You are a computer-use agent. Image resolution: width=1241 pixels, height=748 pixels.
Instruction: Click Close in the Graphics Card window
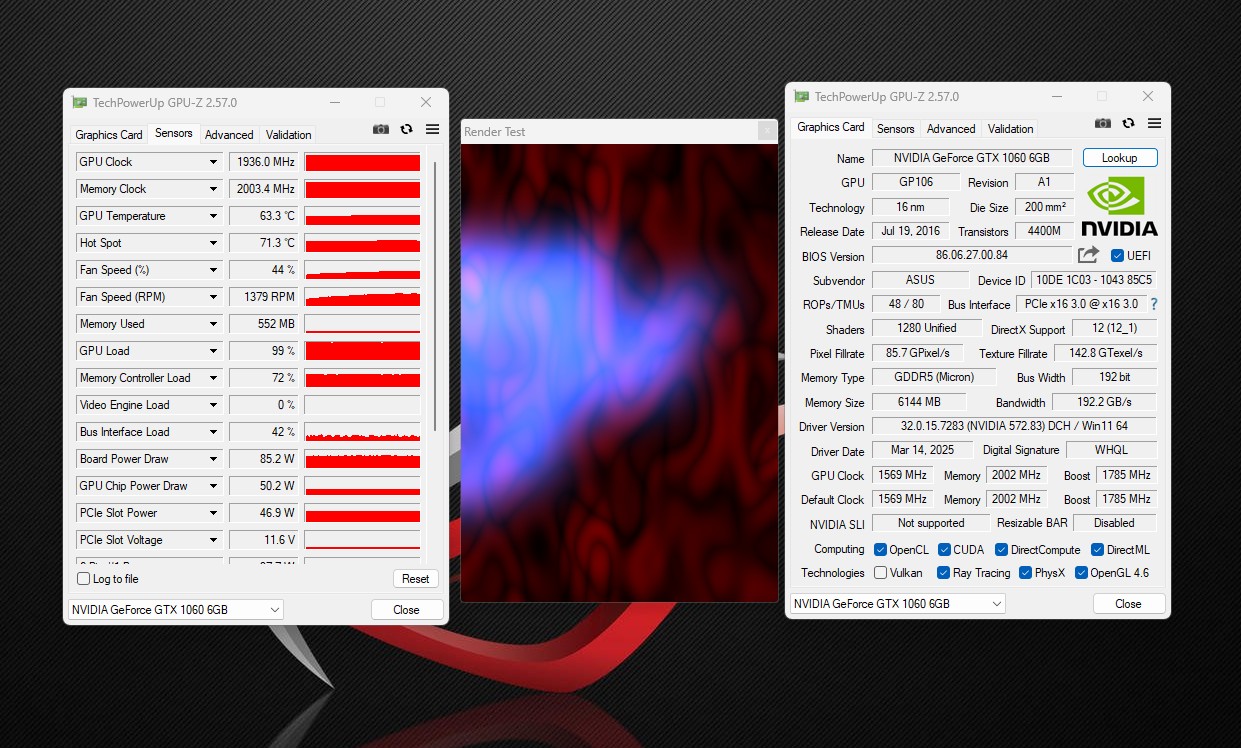(x=1129, y=604)
